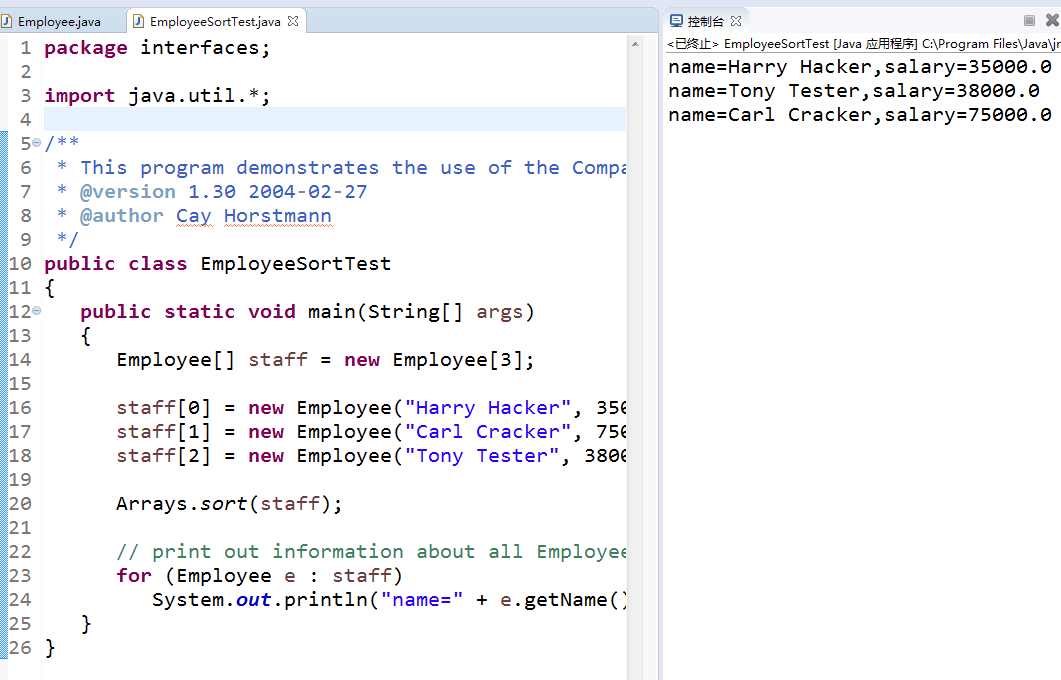Click the string "Tony Tester" on line 18
1061x680 pixels.
click(482, 456)
